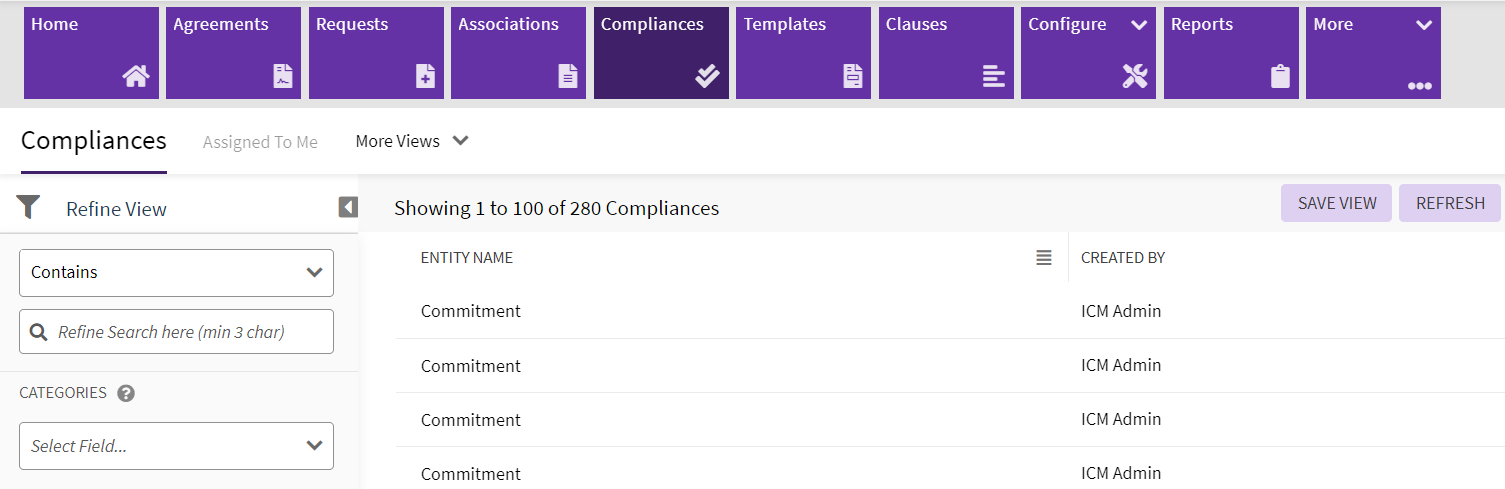Click the Configure wrench tools icon

pyautogui.click(x=1135, y=77)
